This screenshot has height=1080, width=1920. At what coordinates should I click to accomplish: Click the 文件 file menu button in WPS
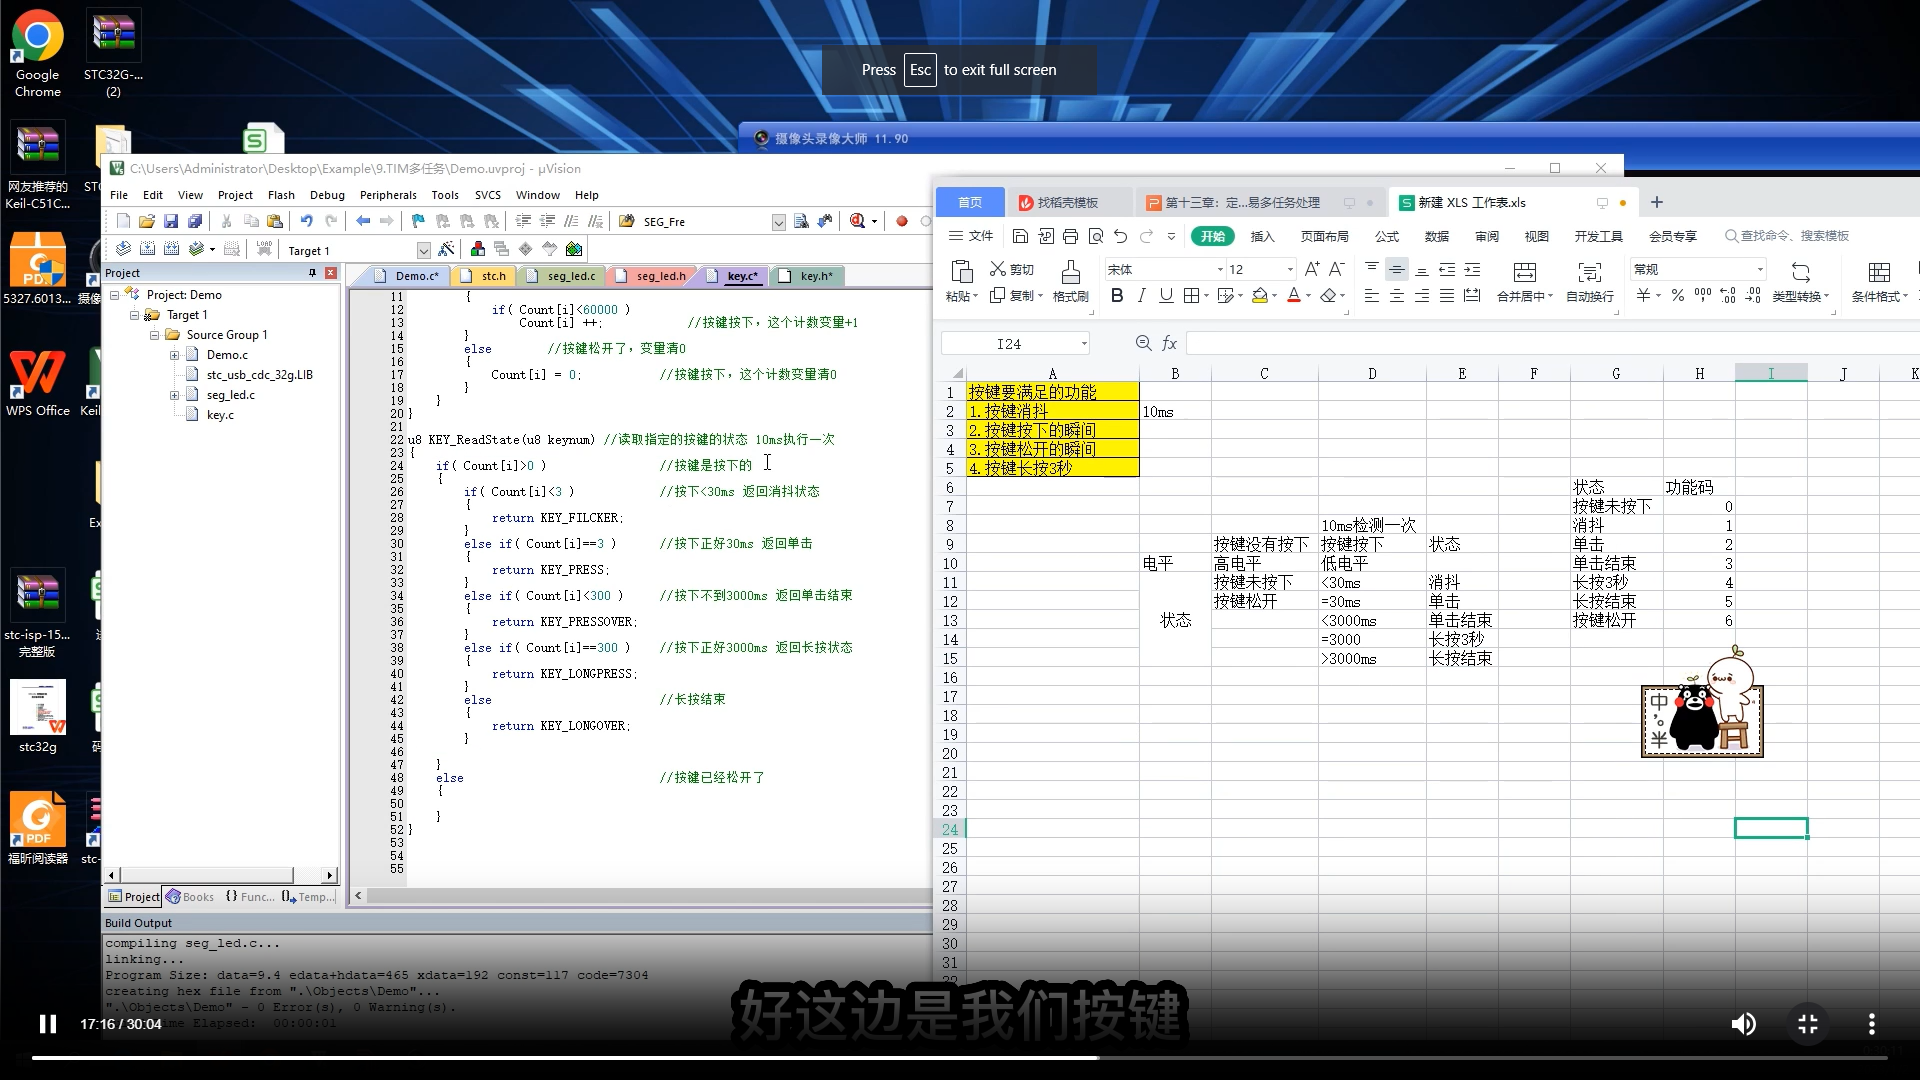(971, 236)
